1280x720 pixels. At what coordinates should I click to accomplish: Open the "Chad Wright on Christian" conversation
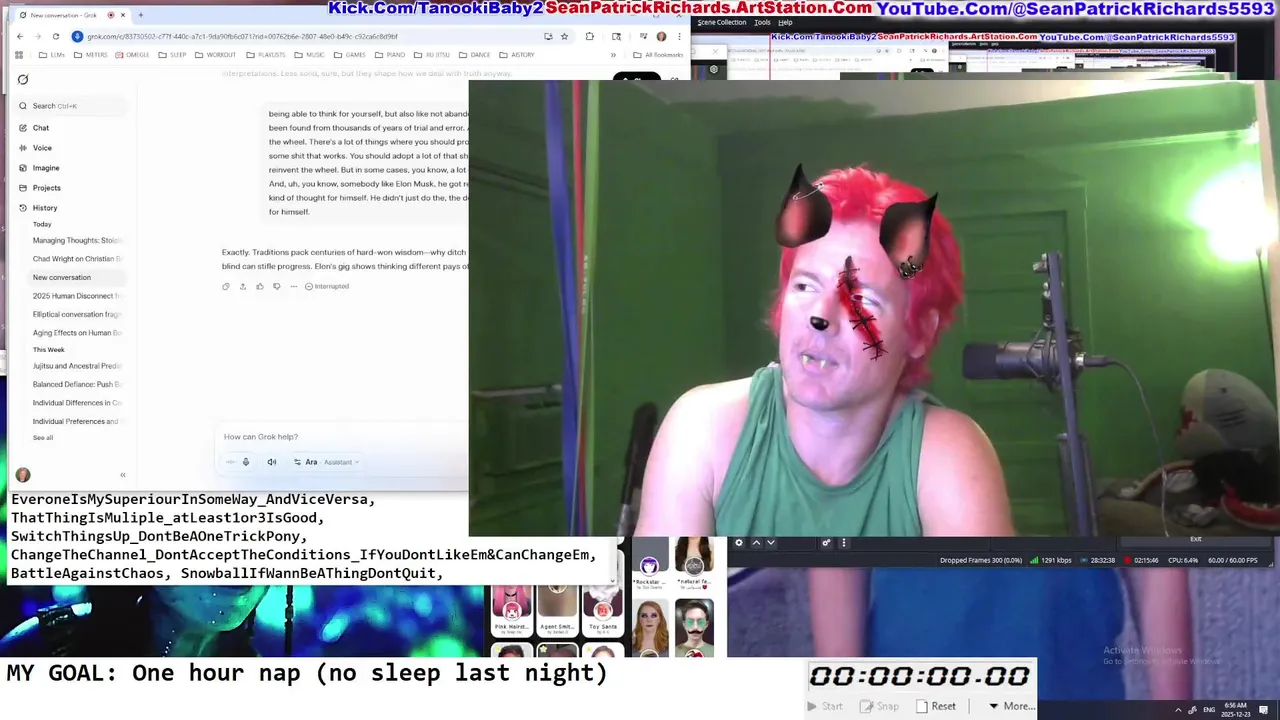click(x=77, y=259)
